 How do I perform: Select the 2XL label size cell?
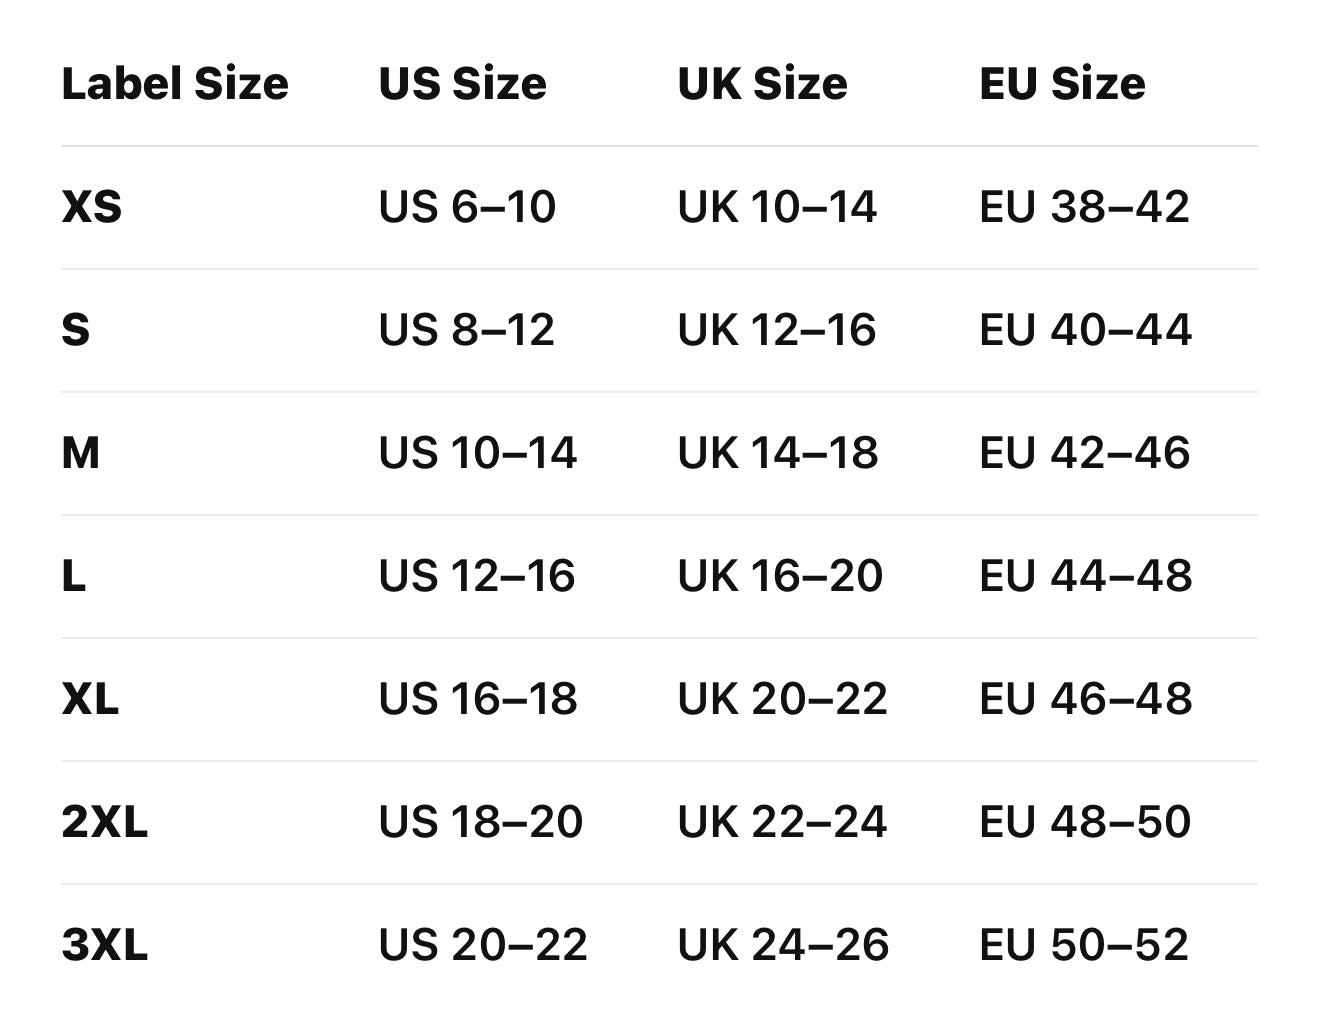click(104, 823)
